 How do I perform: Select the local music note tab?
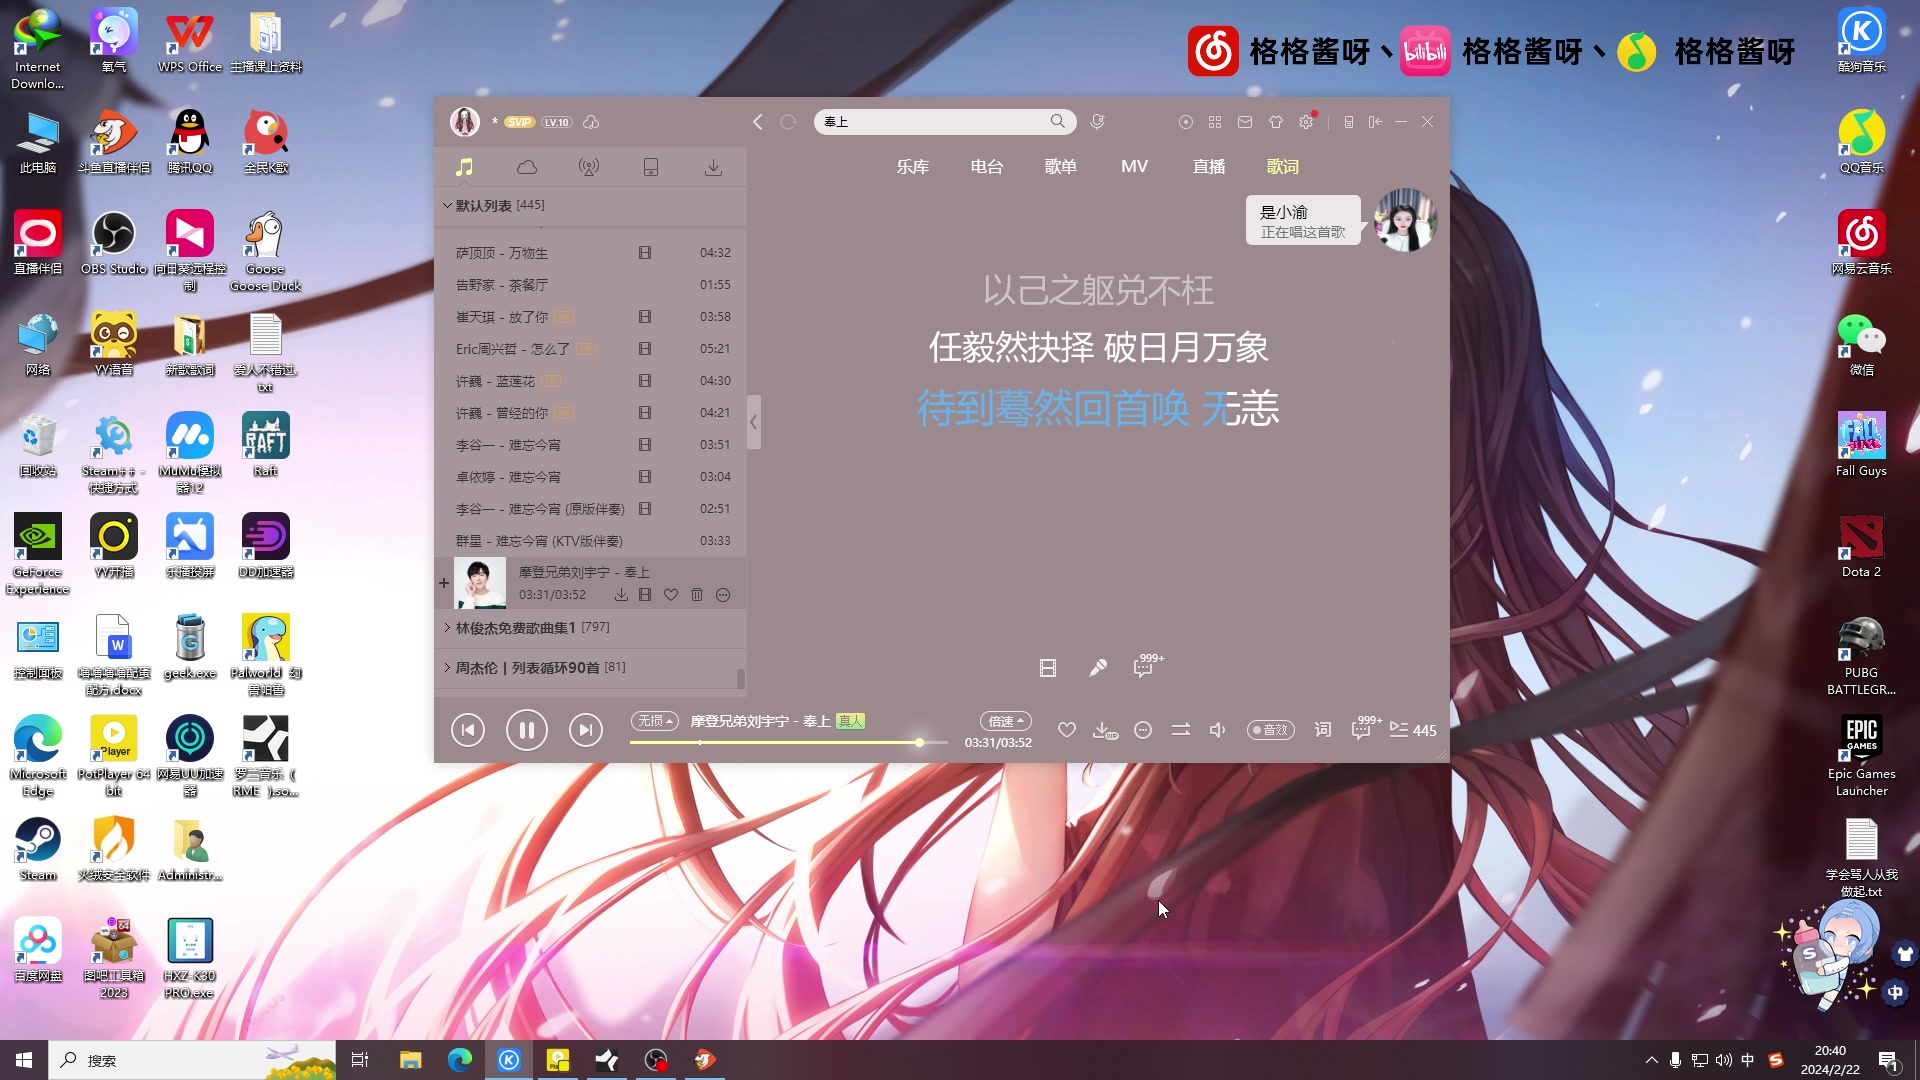[x=464, y=167]
